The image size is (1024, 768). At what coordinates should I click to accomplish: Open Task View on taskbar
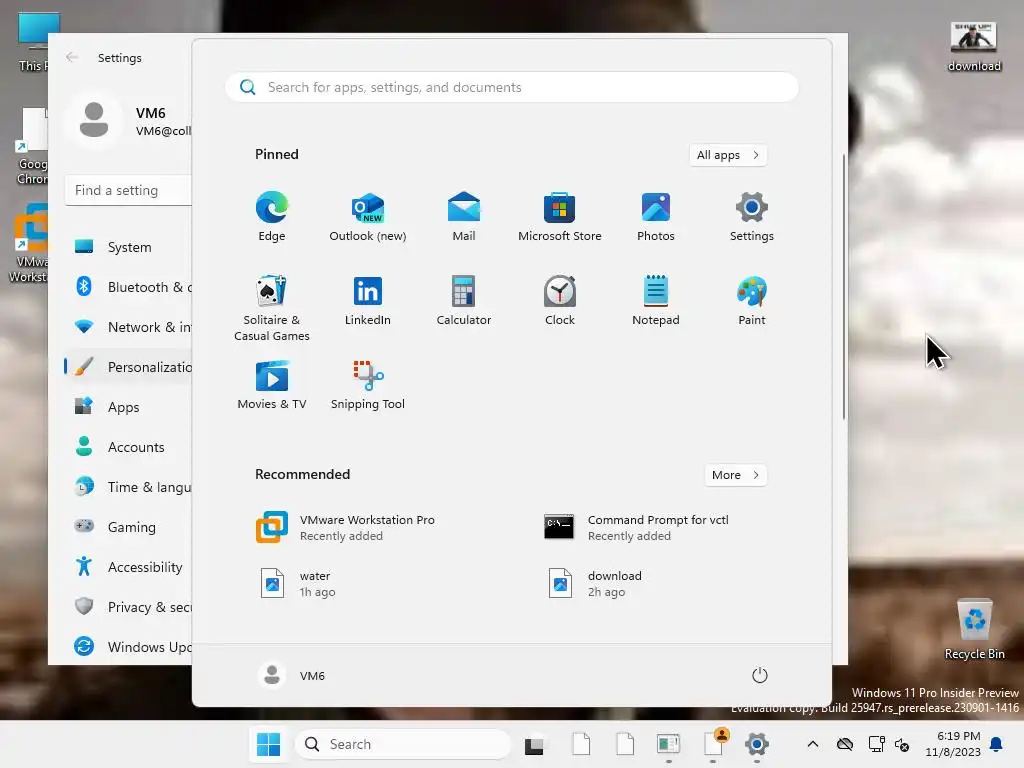click(x=534, y=744)
